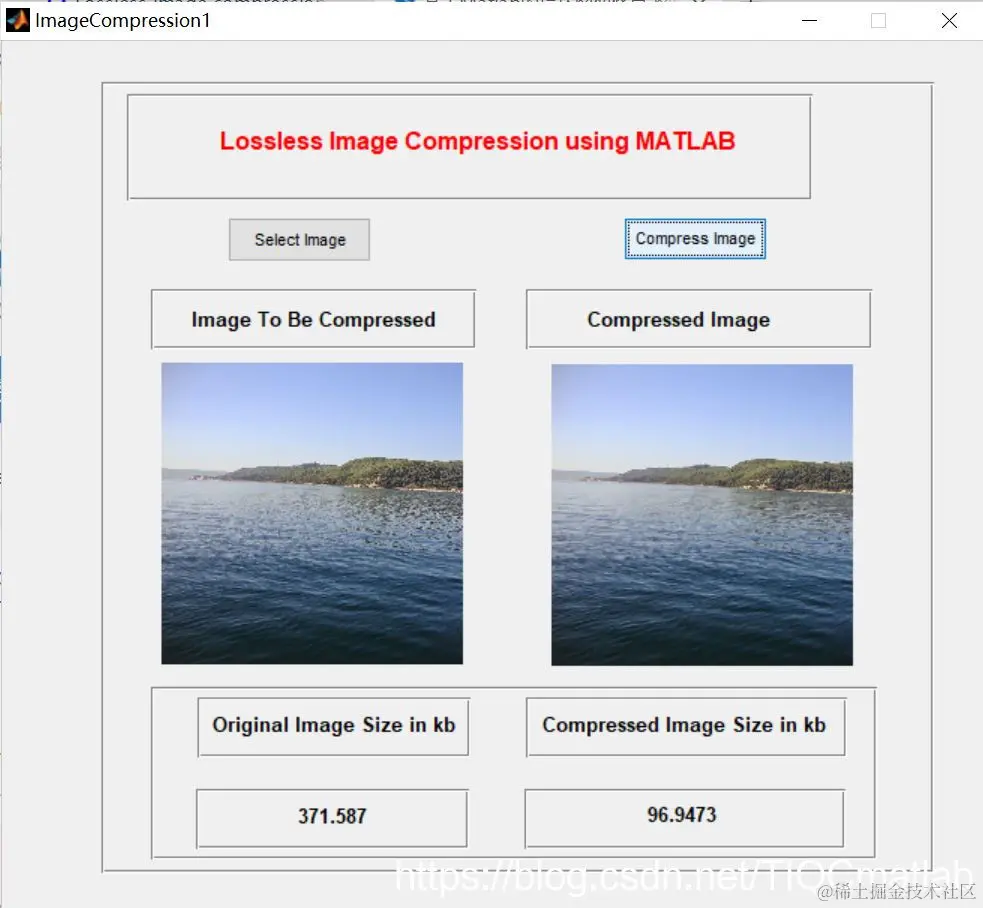Close the ImageCompression1 window

point(949,21)
